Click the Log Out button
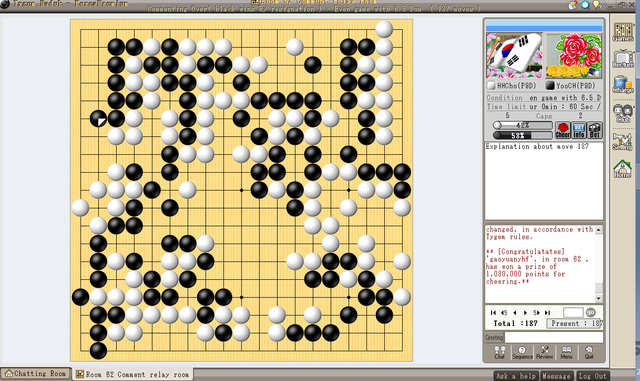640x381 pixels. tap(593, 376)
